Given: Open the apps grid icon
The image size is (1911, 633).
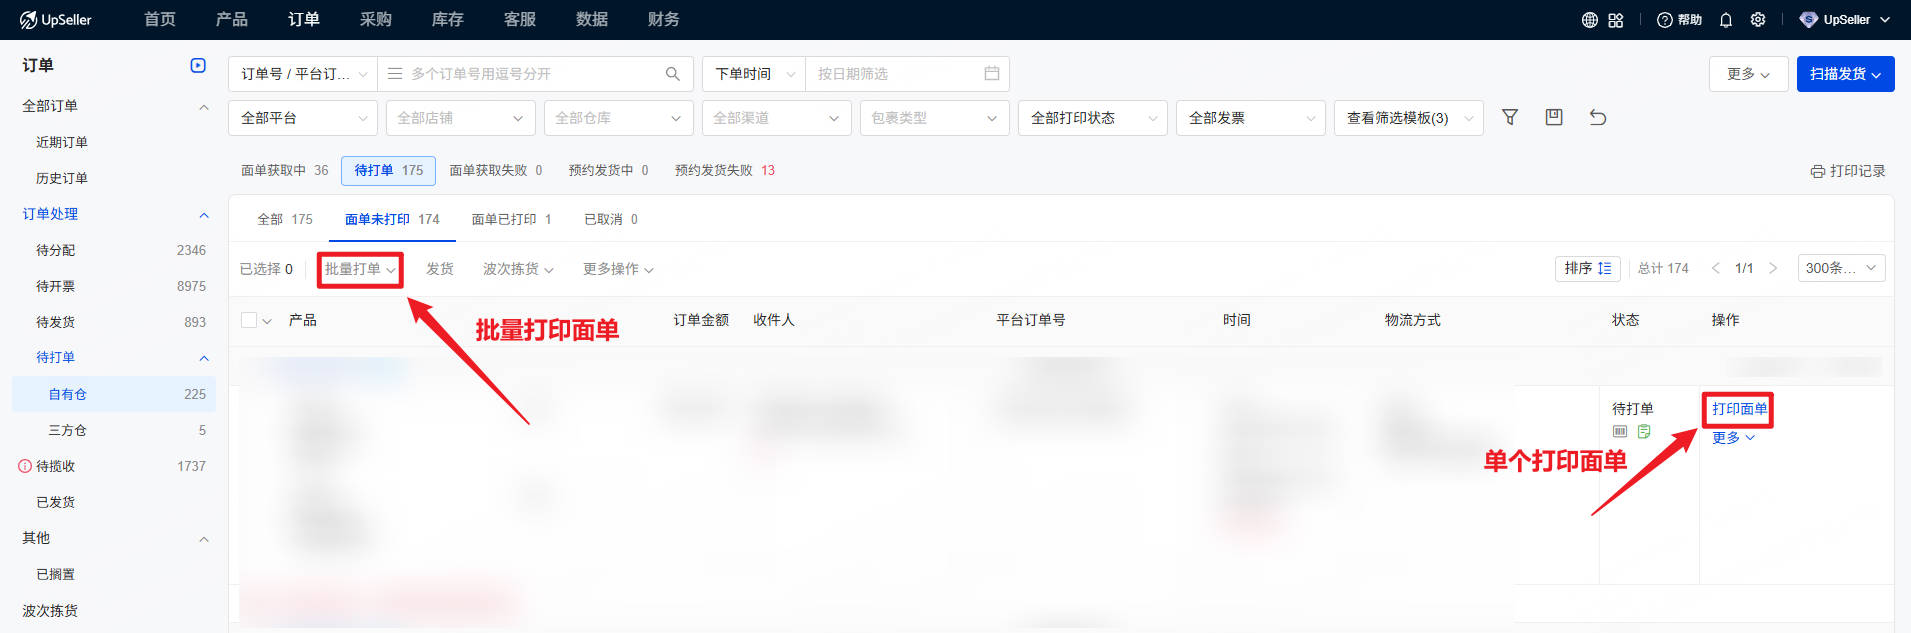Looking at the screenshot, I should 1616,20.
